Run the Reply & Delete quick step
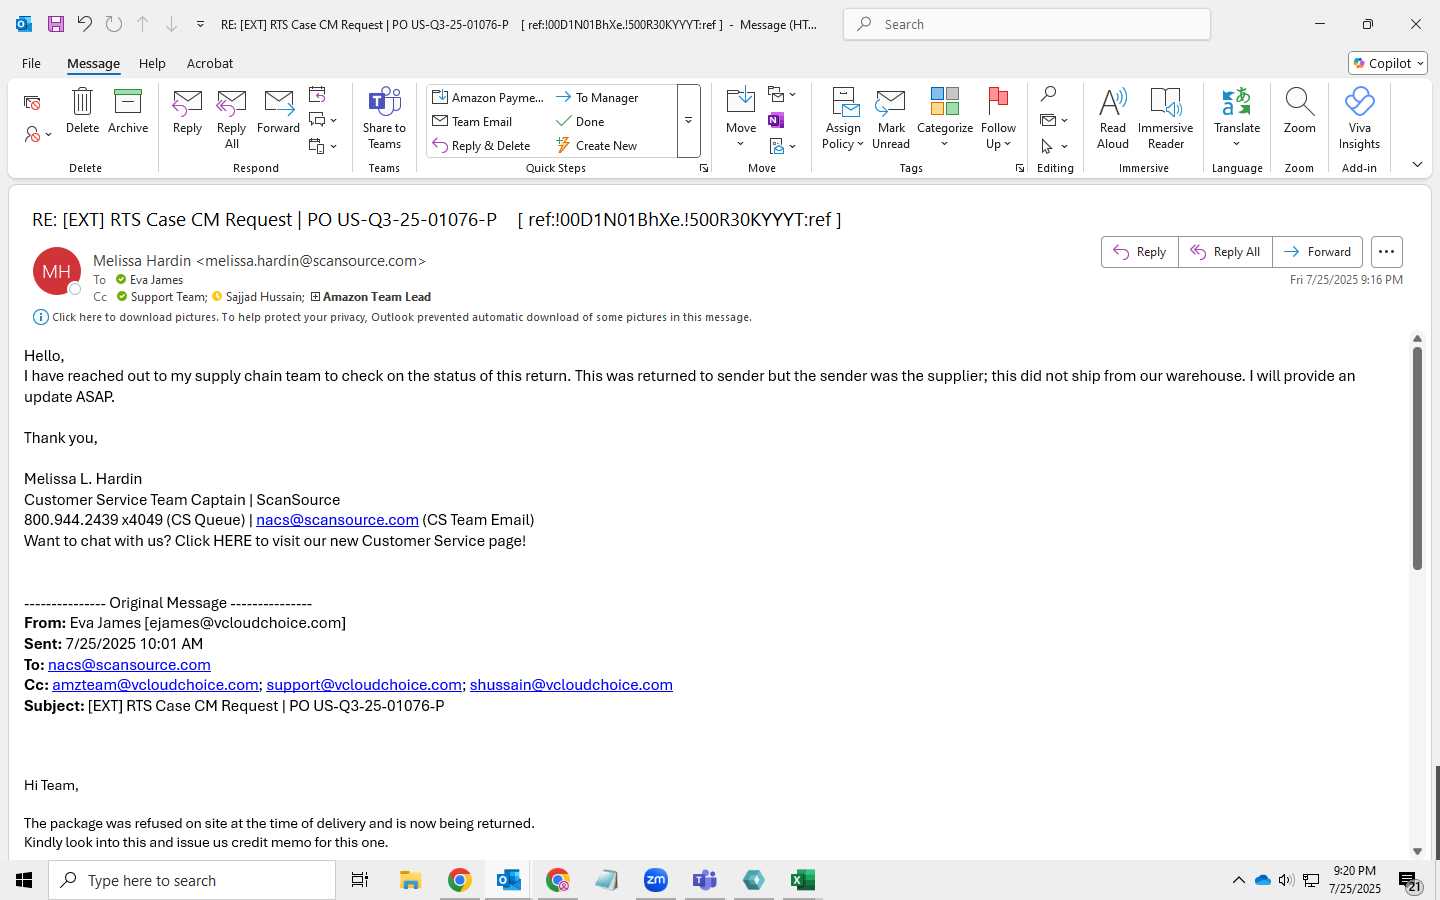This screenshot has width=1440, height=900. [x=481, y=145]
